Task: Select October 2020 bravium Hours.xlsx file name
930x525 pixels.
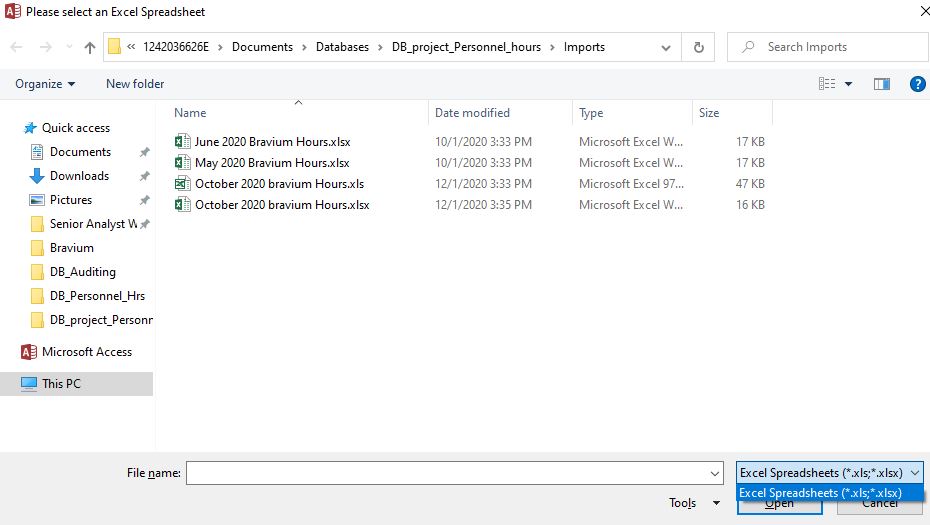Action: (282, 205)
